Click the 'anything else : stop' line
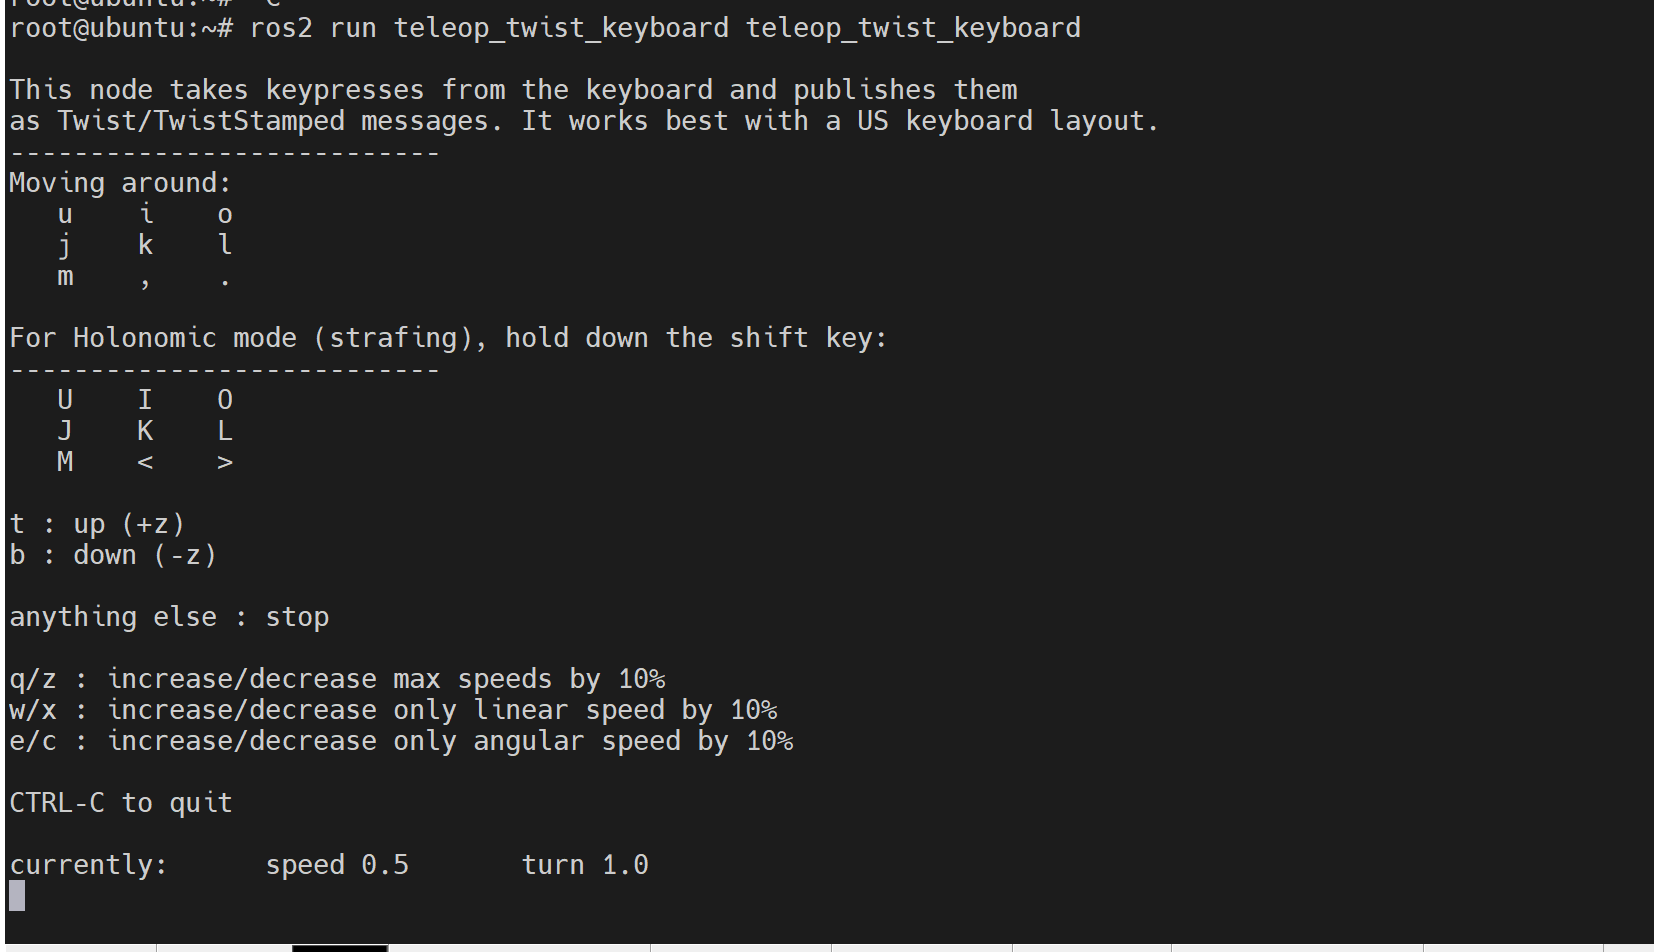 pos(169,617)
